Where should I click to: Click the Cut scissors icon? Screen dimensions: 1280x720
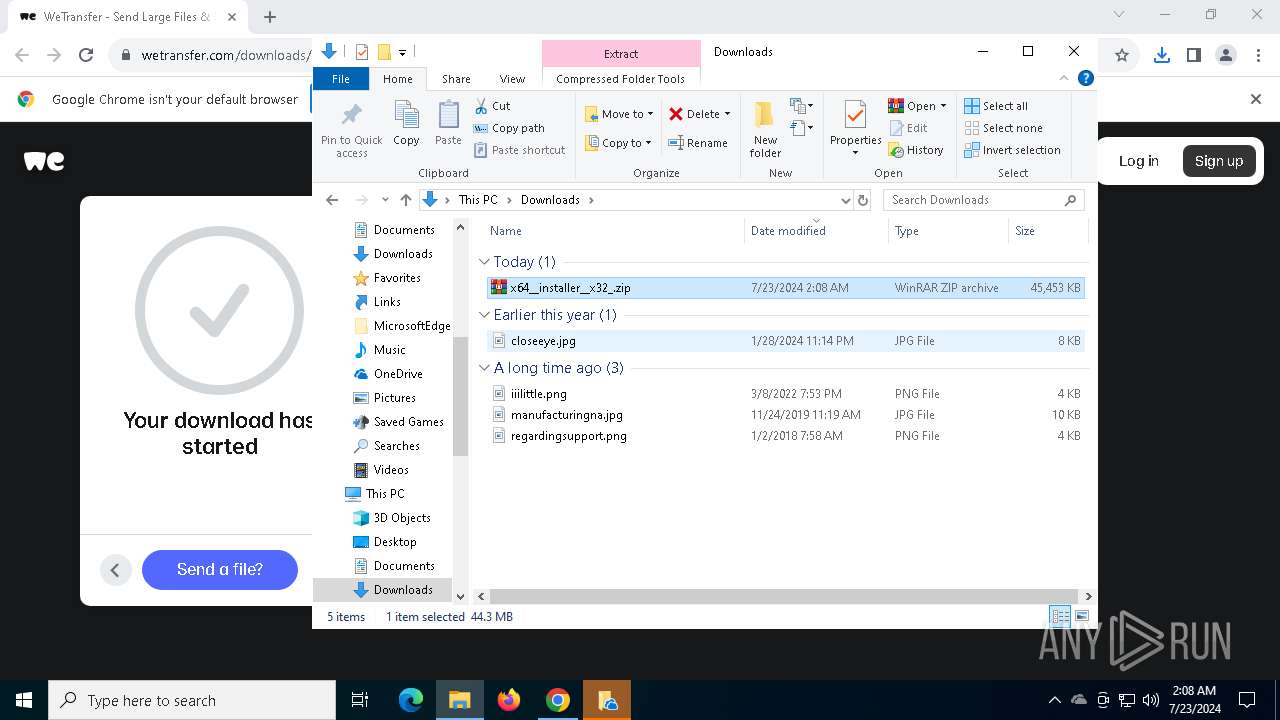(481, 106)
